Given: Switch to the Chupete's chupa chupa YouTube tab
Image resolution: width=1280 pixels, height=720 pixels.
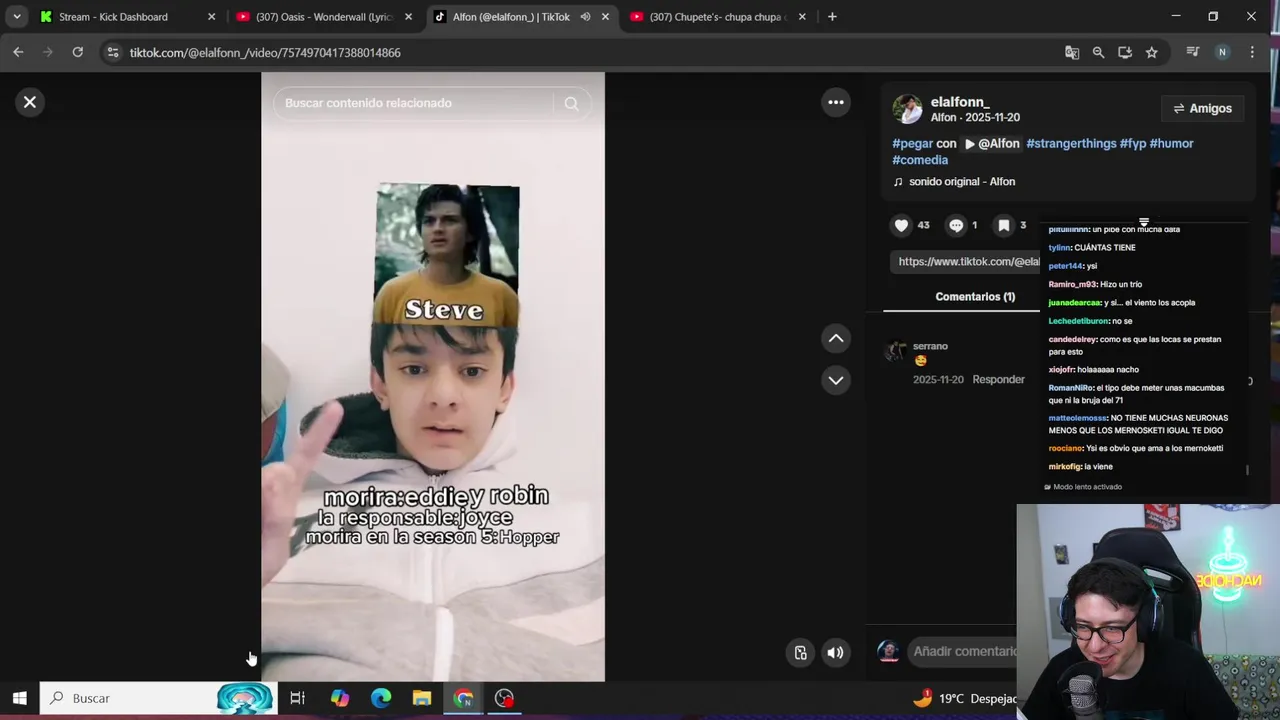Looking at the screenshot, I should click(718, 17).
